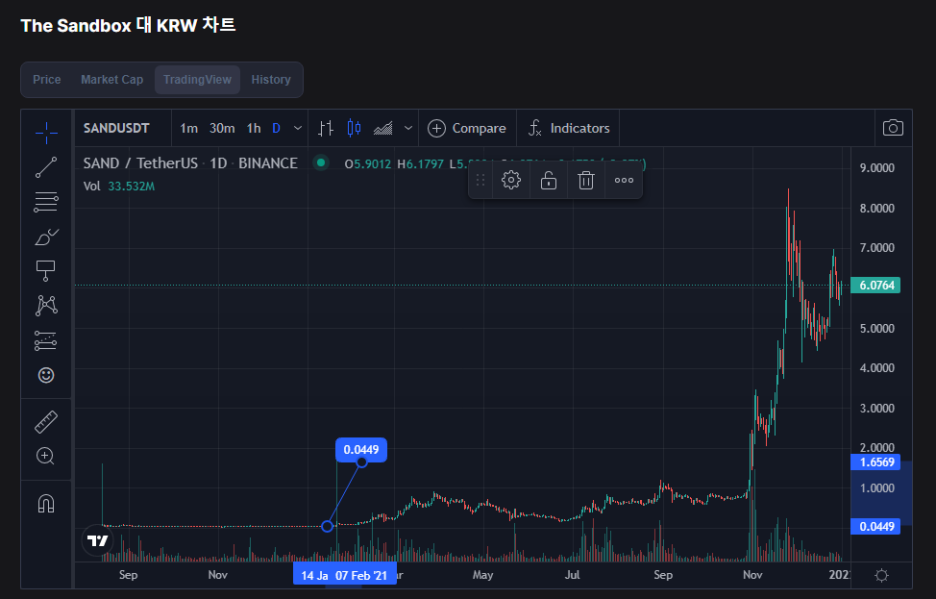Click the 0.0449 price axis label
Viewport: 936px width, 599px height.
[876, 526]
